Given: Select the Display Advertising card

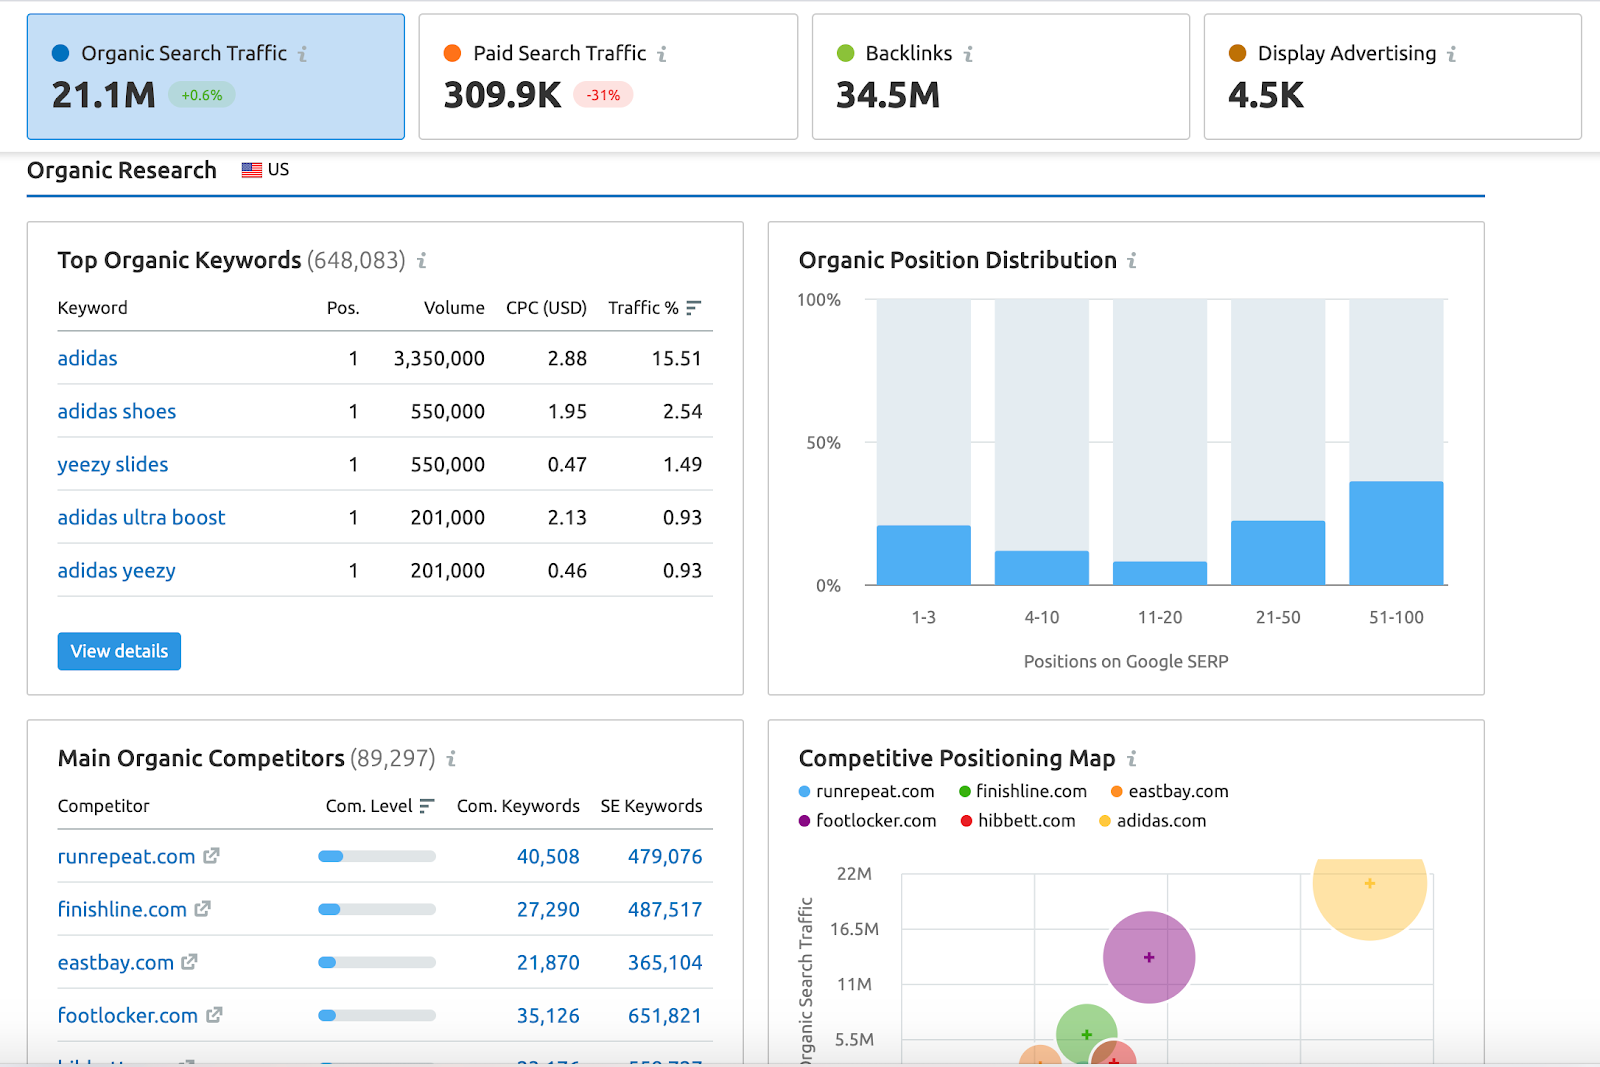Looking at the screenshot, I should (x=1393, y=76).
